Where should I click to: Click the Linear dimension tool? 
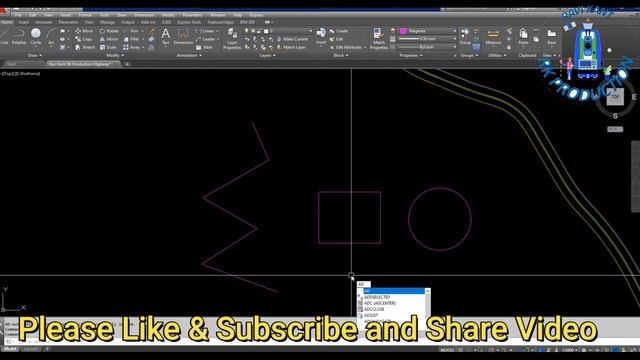205,31
